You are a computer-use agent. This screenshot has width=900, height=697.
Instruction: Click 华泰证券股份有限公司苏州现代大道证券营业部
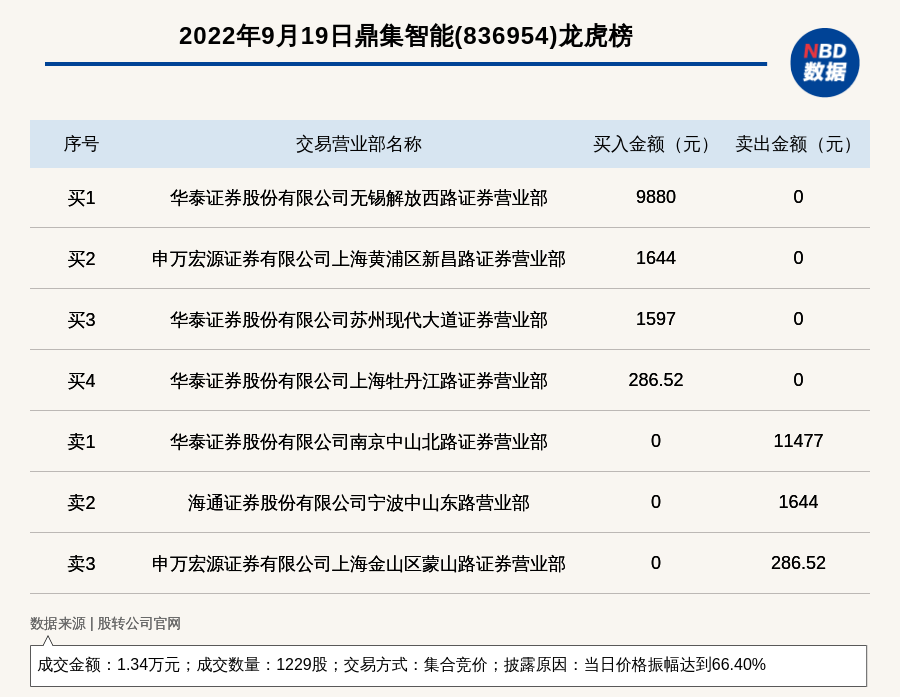click(359, 320)
